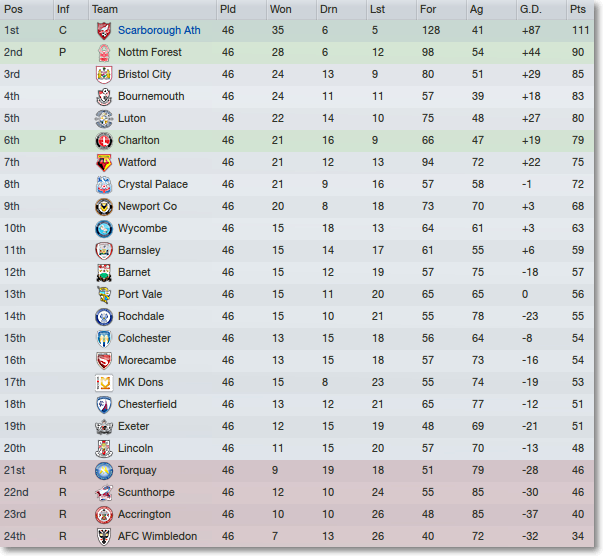Open the Scarborough Ath team link
Viewport: 603px width, 556px height.
[159, 30]
